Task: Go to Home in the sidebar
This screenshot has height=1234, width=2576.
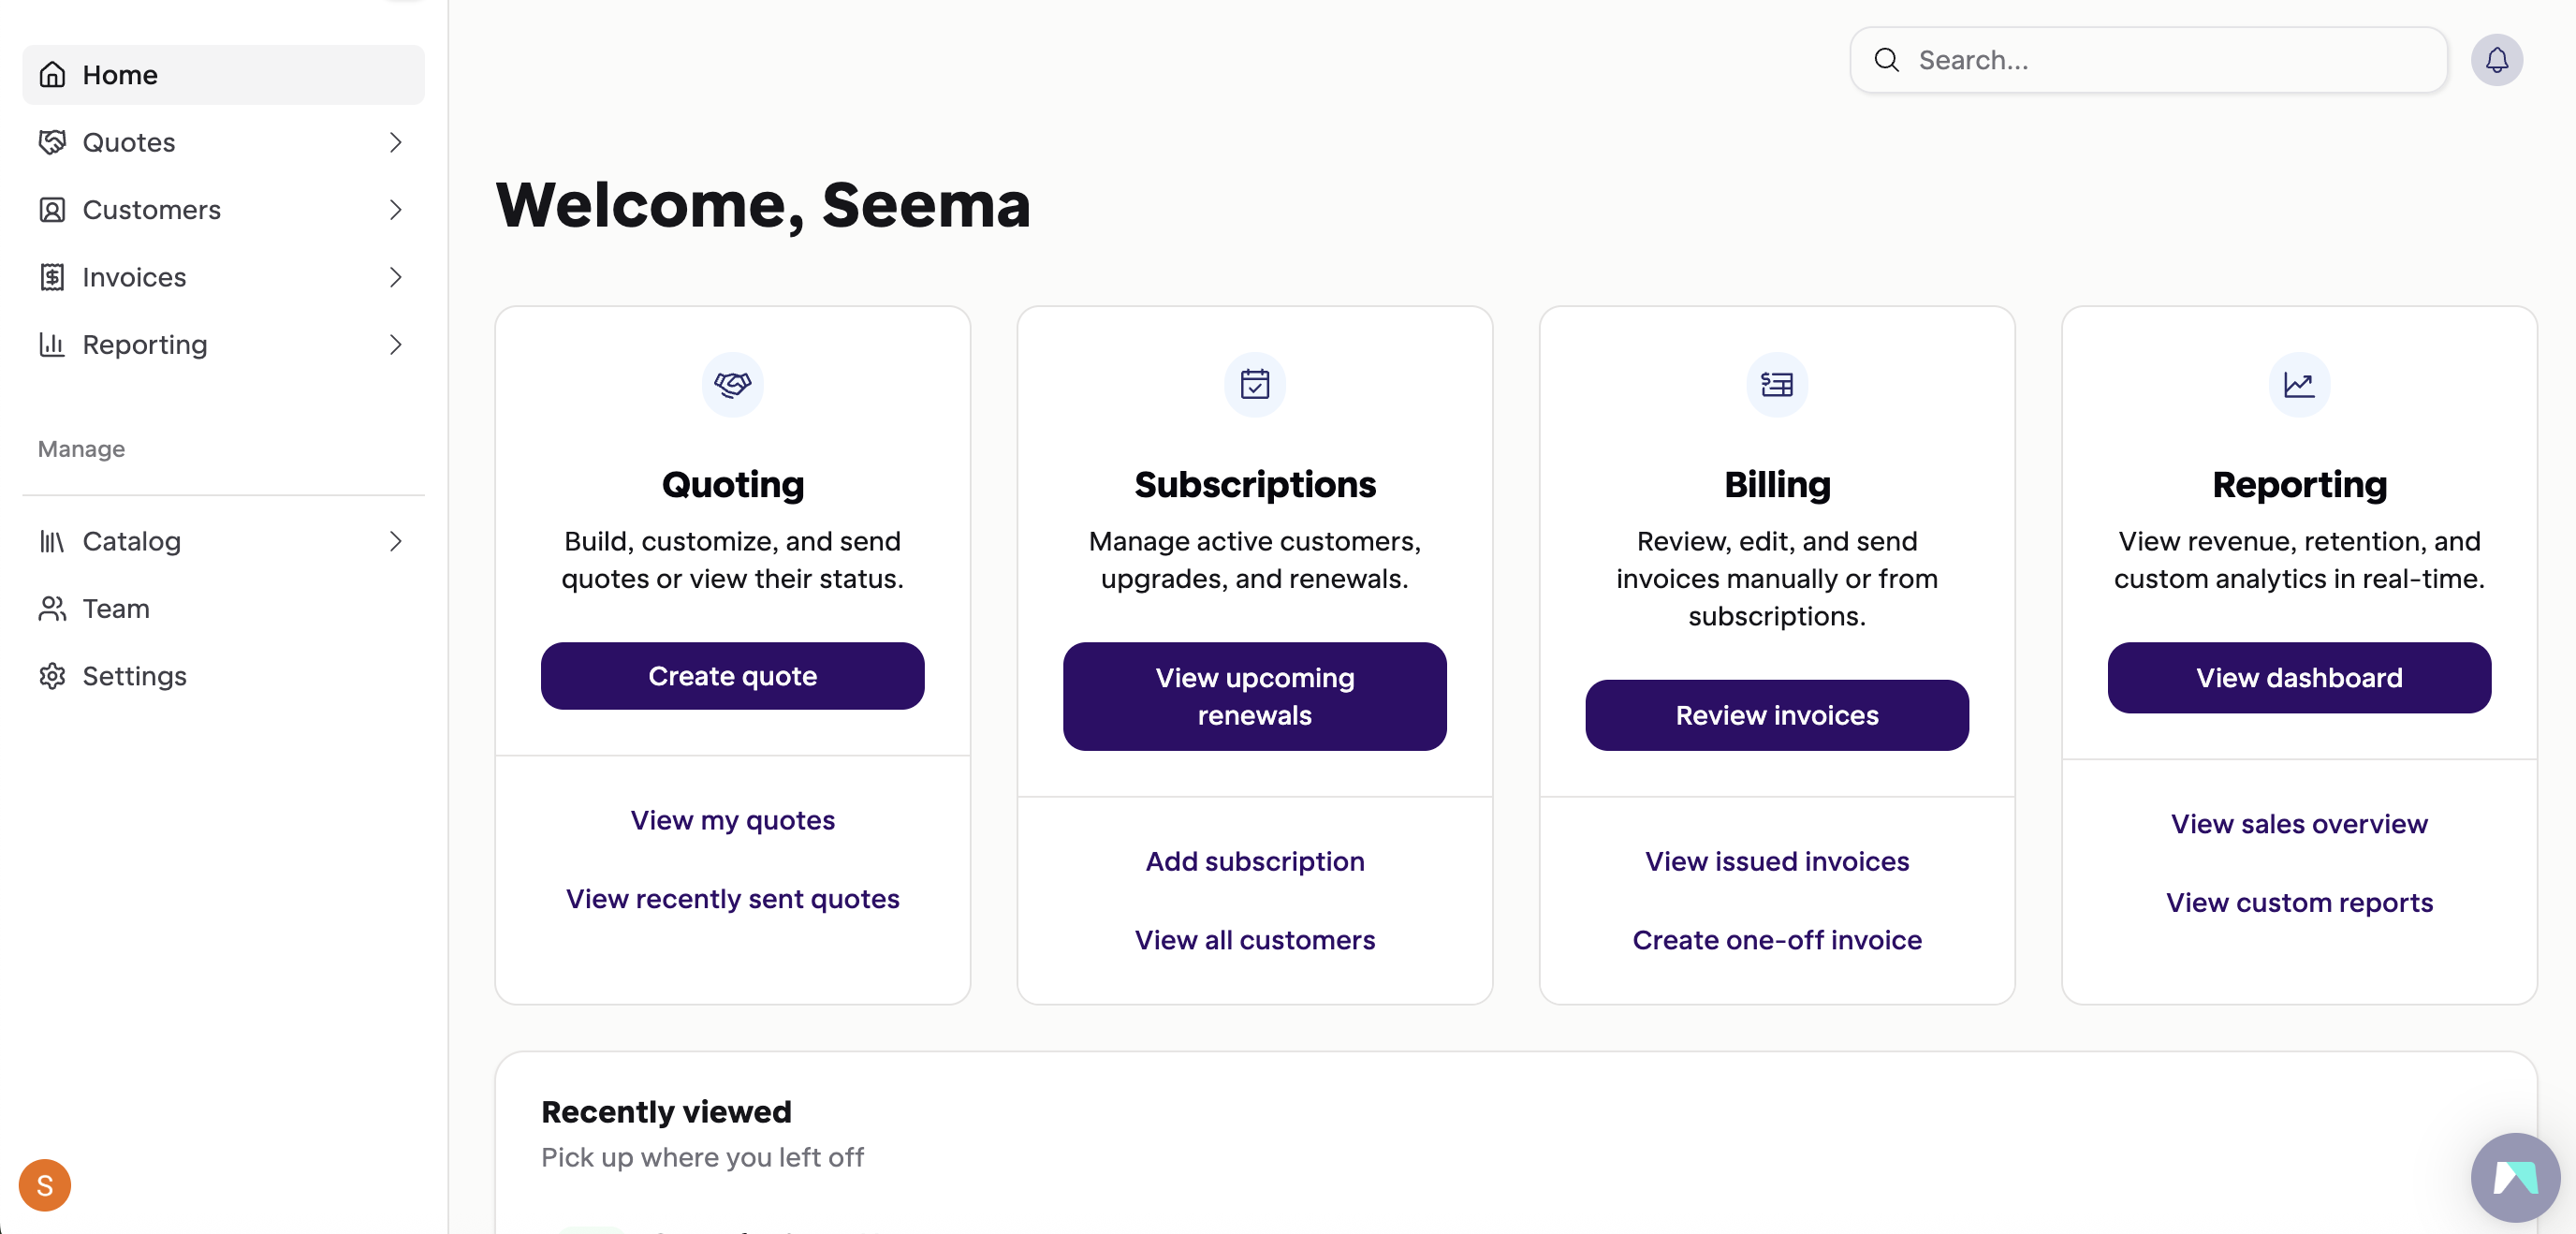Action: (x=120, y=75)
